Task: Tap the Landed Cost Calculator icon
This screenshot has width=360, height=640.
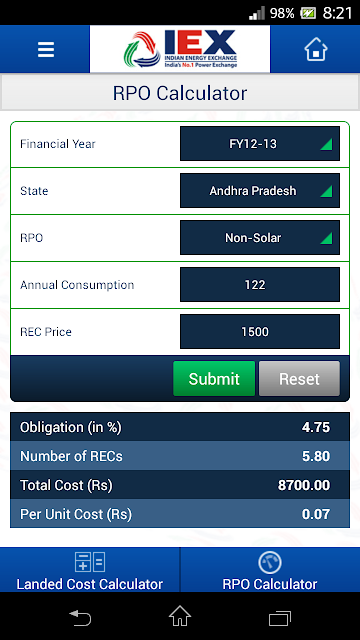Action: 90,562
